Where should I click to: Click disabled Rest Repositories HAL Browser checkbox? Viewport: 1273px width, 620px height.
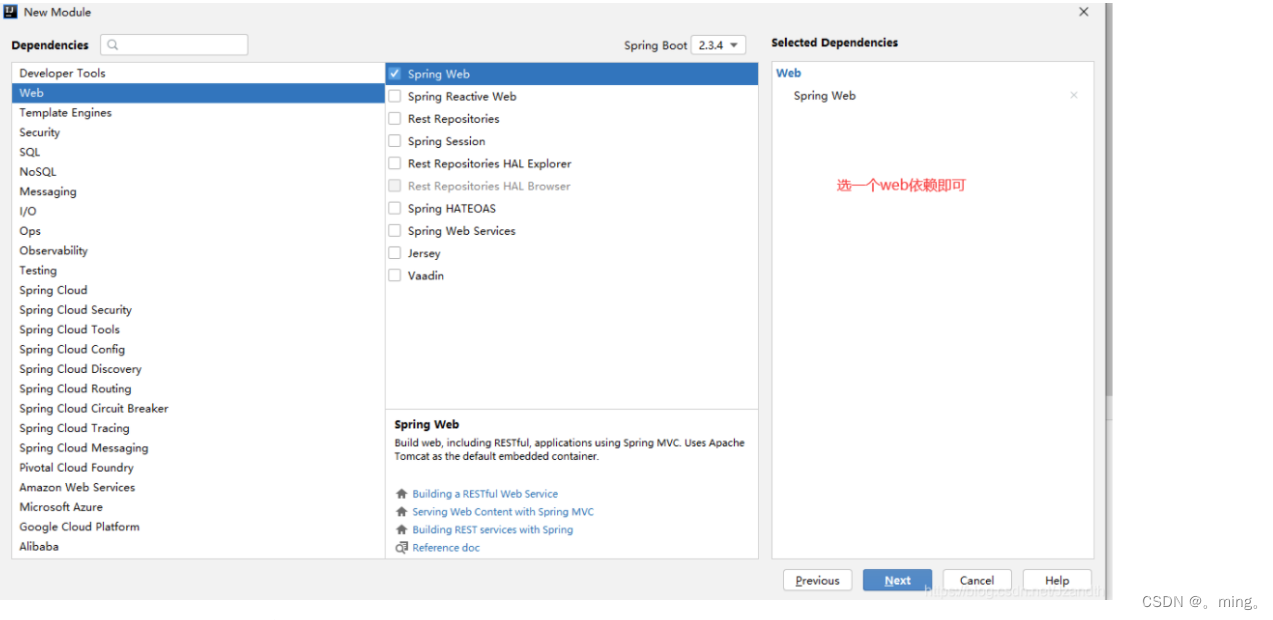pyautogui.click(x=395, y=186)
